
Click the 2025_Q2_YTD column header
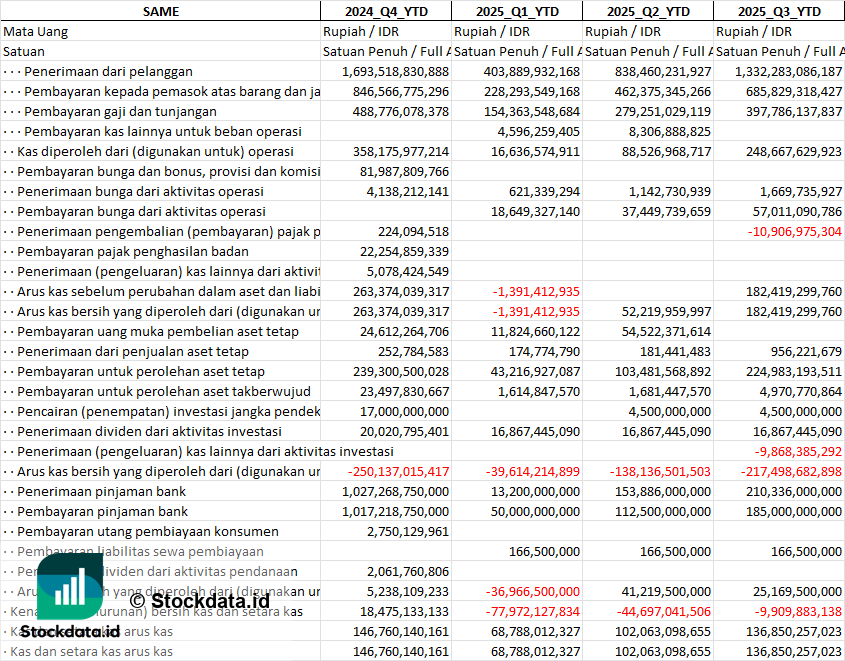pyautogui.click(x=647, y=11)
